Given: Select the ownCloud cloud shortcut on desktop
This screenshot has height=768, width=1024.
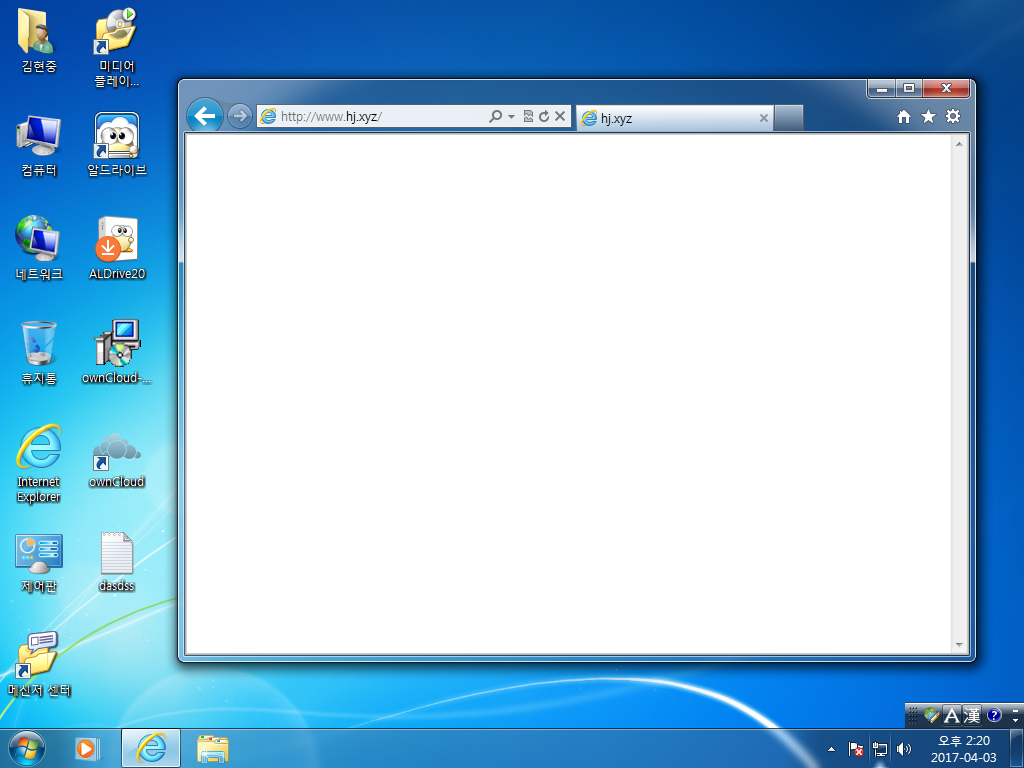Looking at the screenshot, I should click(117, 460).
